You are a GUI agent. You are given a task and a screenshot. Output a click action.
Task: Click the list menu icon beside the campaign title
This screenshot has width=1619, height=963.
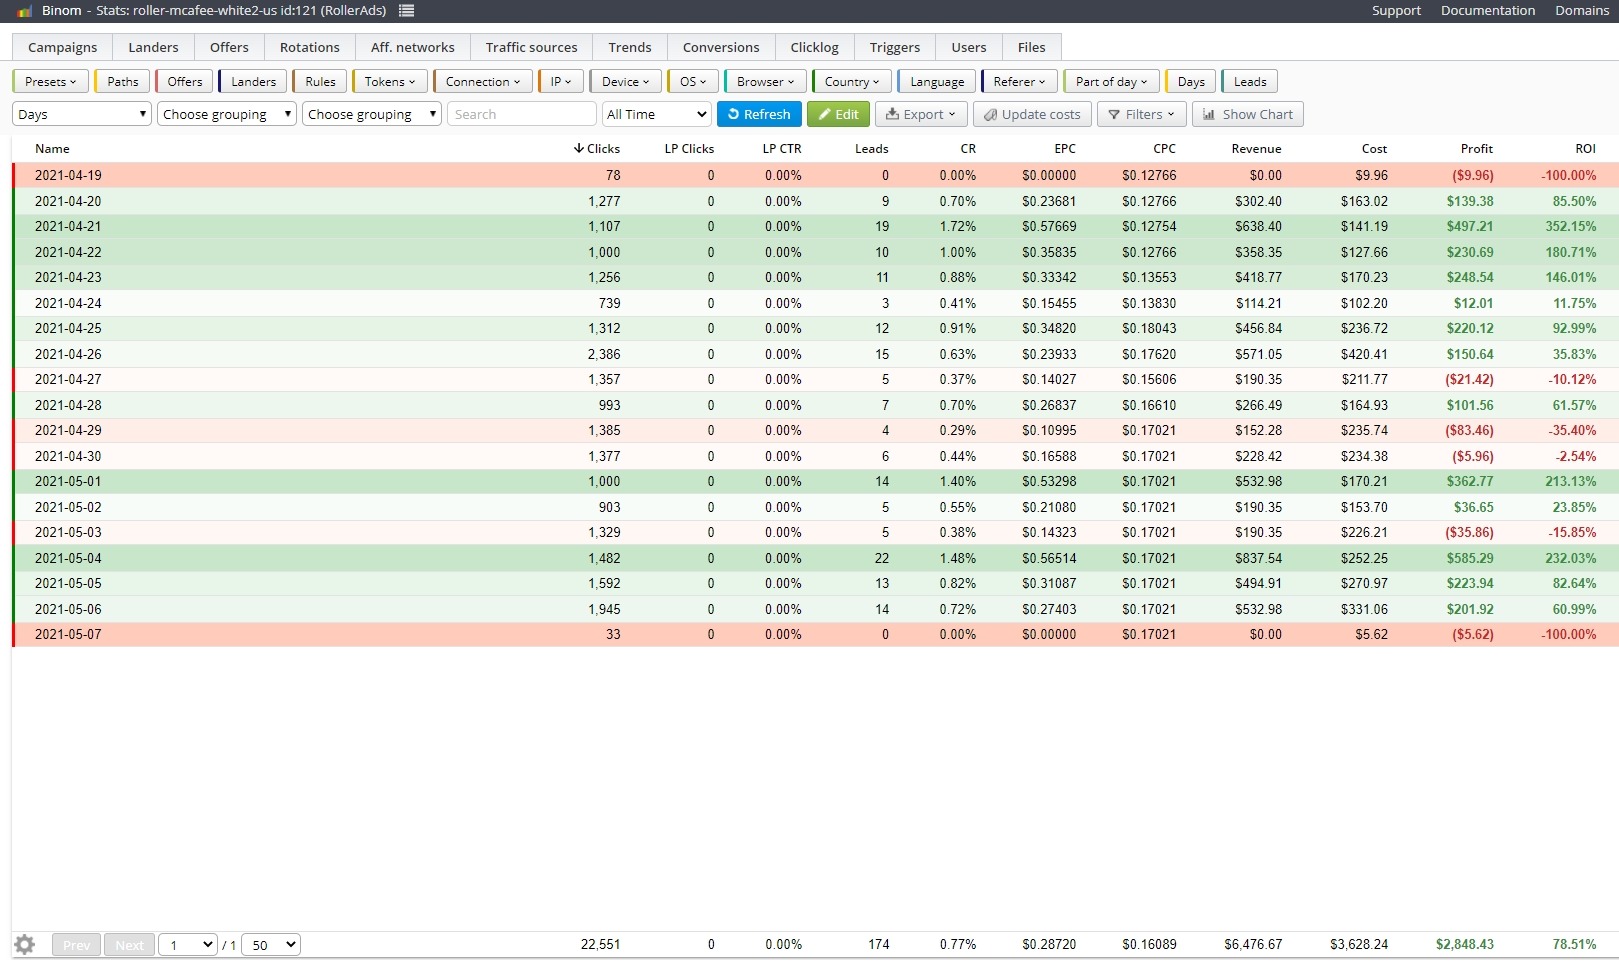tap(406, 11)
